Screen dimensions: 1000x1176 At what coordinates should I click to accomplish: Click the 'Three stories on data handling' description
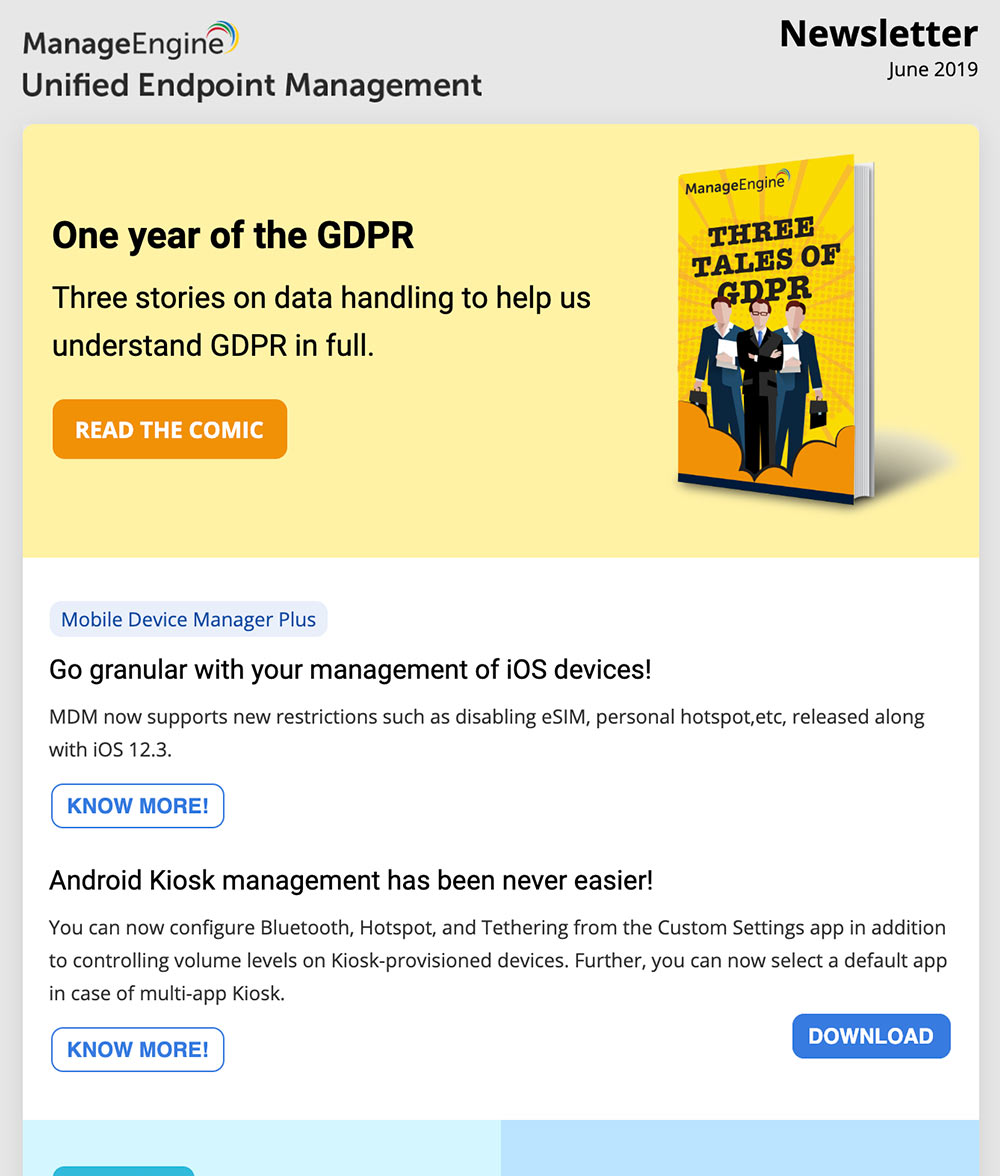(x=320, y=321)
